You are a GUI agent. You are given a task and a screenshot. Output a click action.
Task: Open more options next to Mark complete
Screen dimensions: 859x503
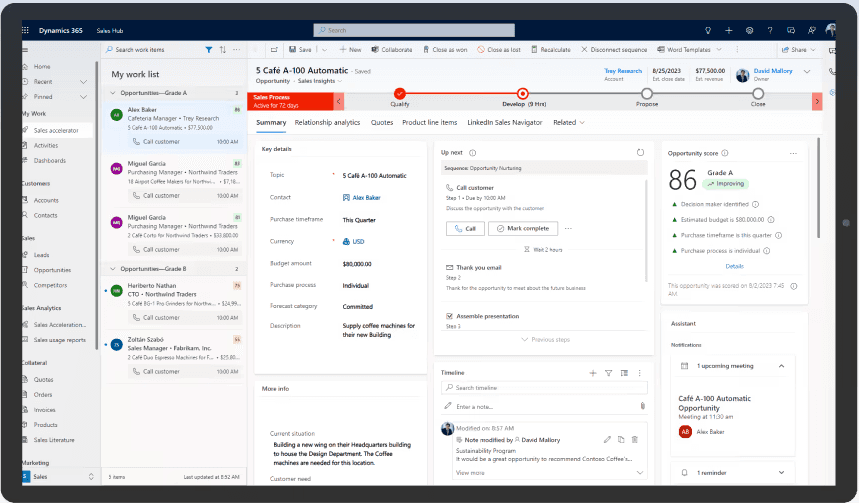pyautogui.click(x=568, y=228)
